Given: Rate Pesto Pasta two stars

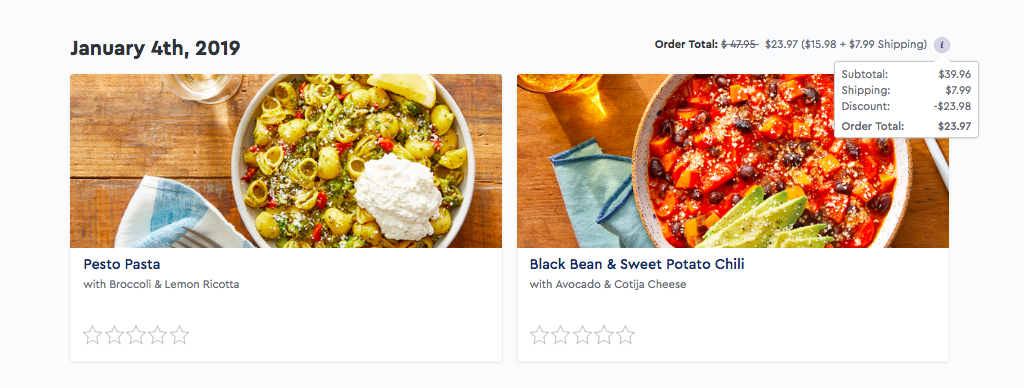Looking at the screenshot, I should [114, 335].
